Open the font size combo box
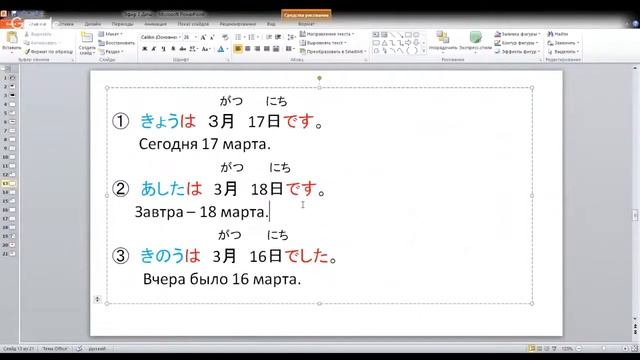 click(190, 37)
